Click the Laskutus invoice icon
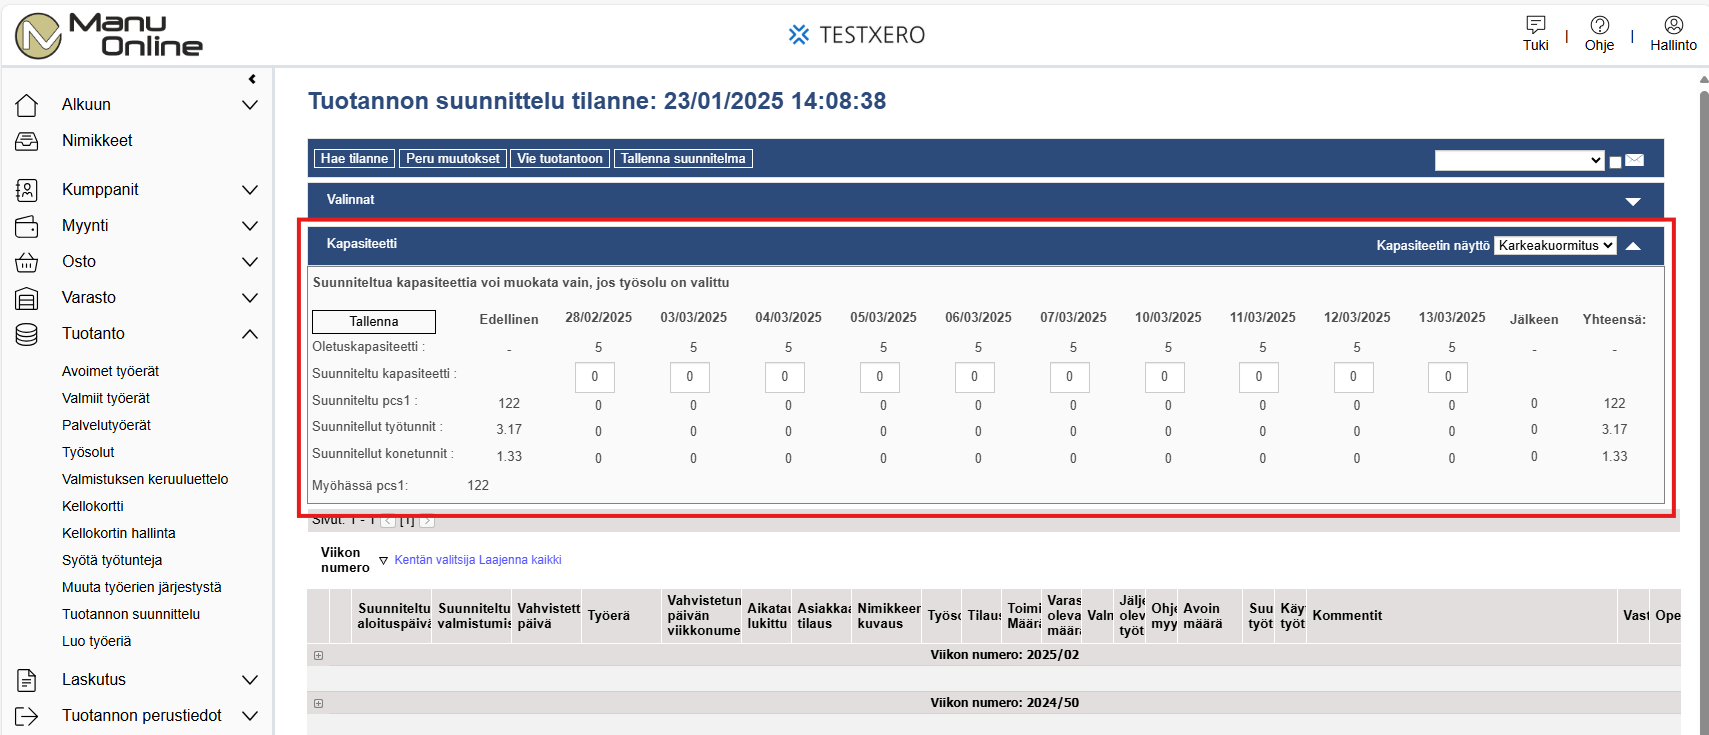Image resolution: width=1709 pixels, height=735 pixels. pos(27,680)
